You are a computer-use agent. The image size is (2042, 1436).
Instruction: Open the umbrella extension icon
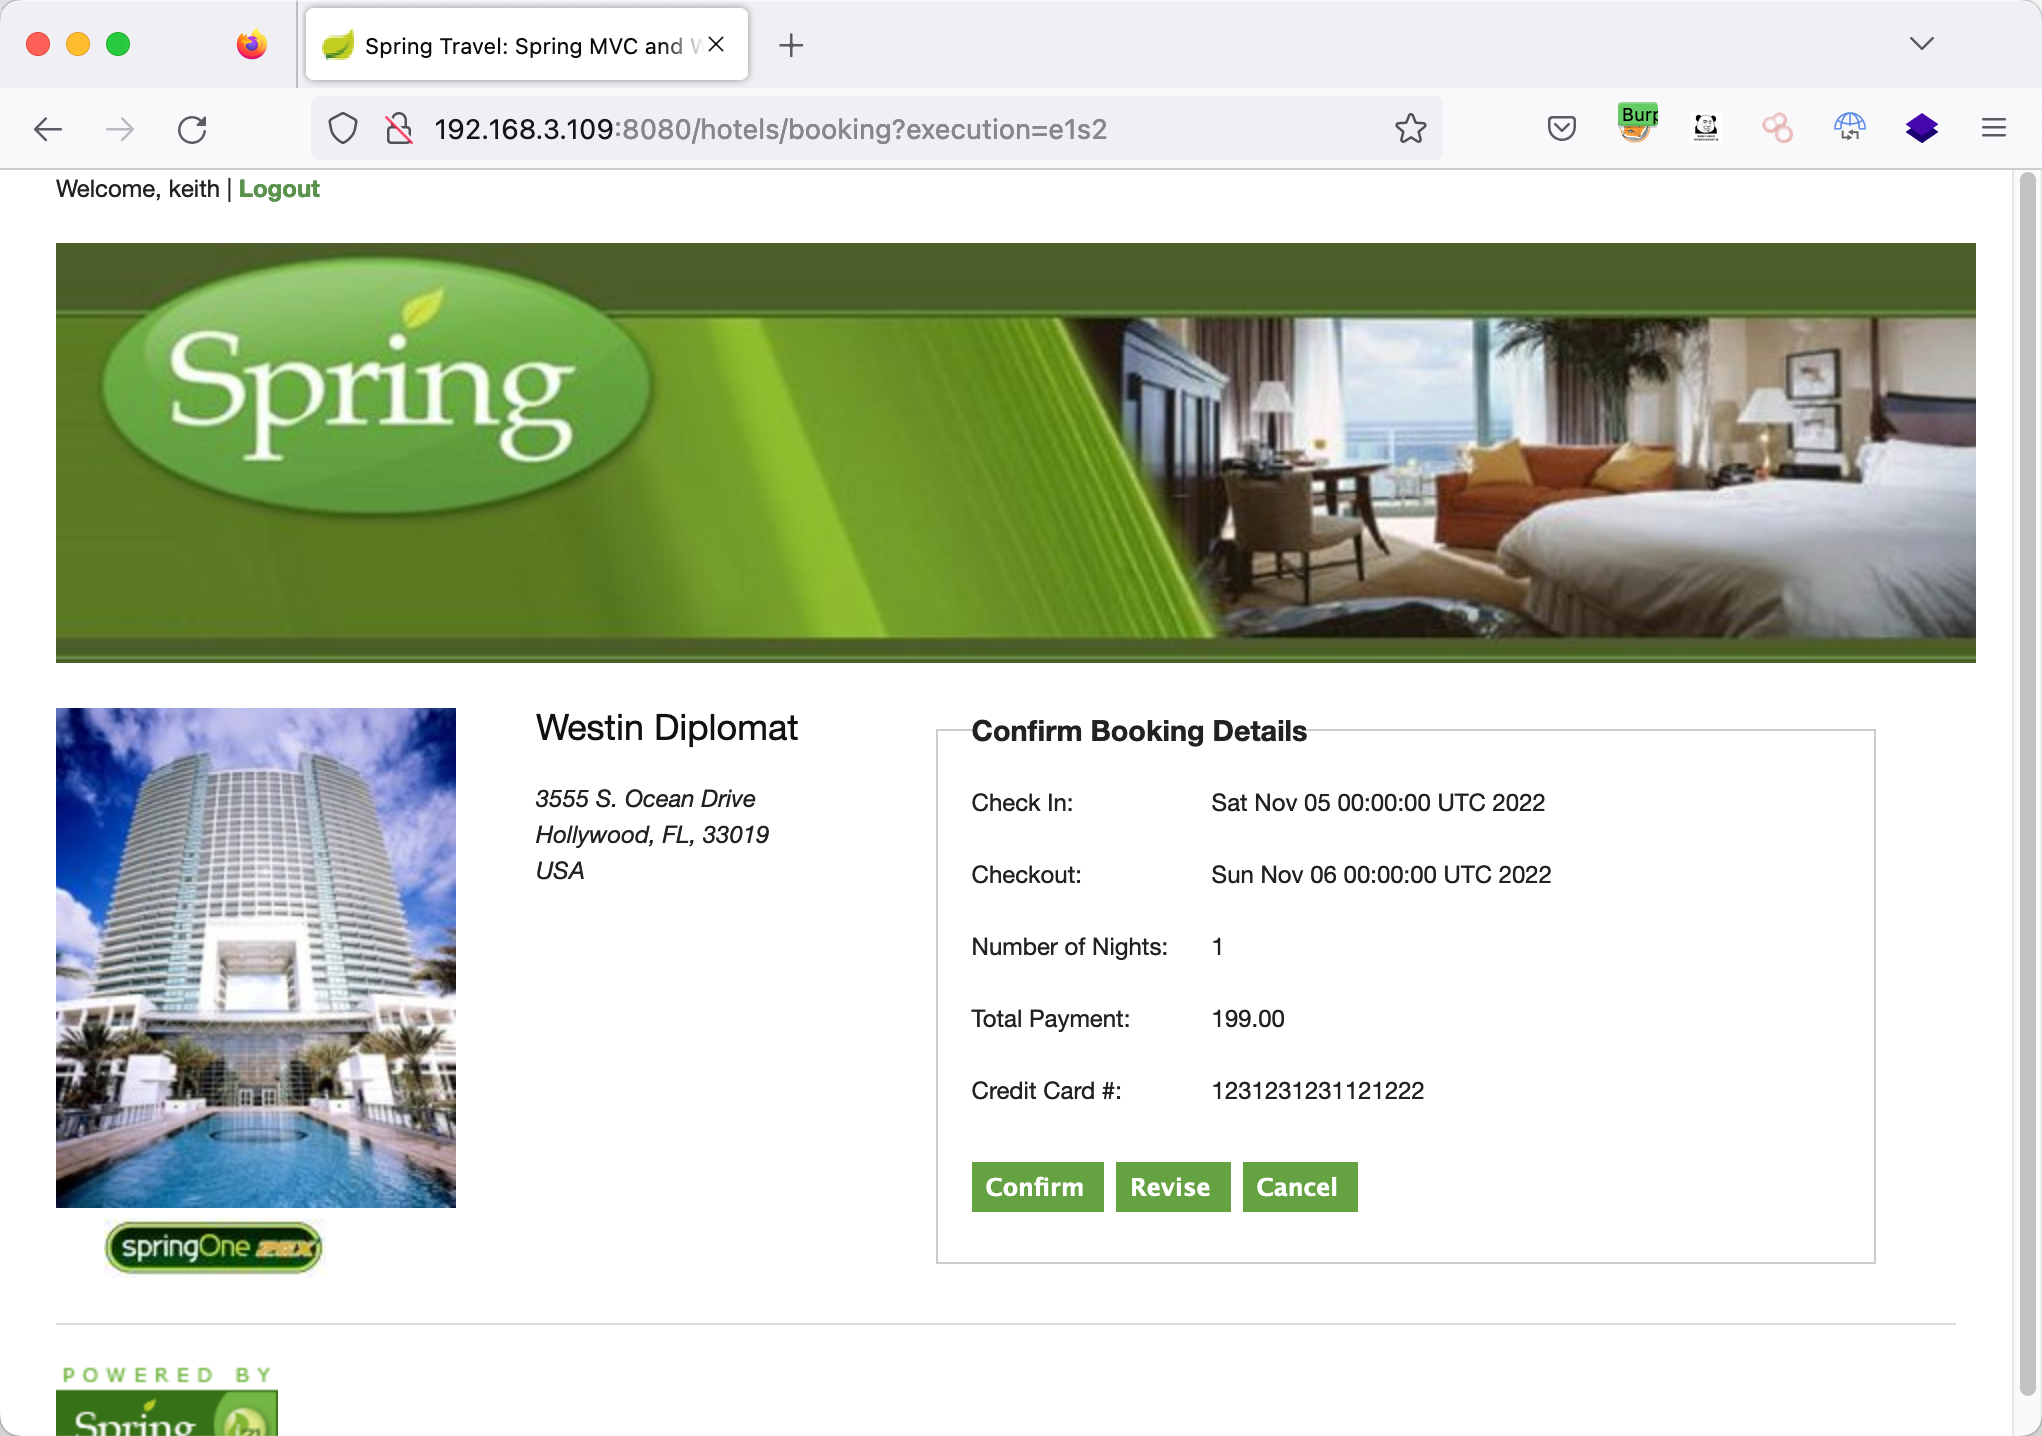point(1849,127)
